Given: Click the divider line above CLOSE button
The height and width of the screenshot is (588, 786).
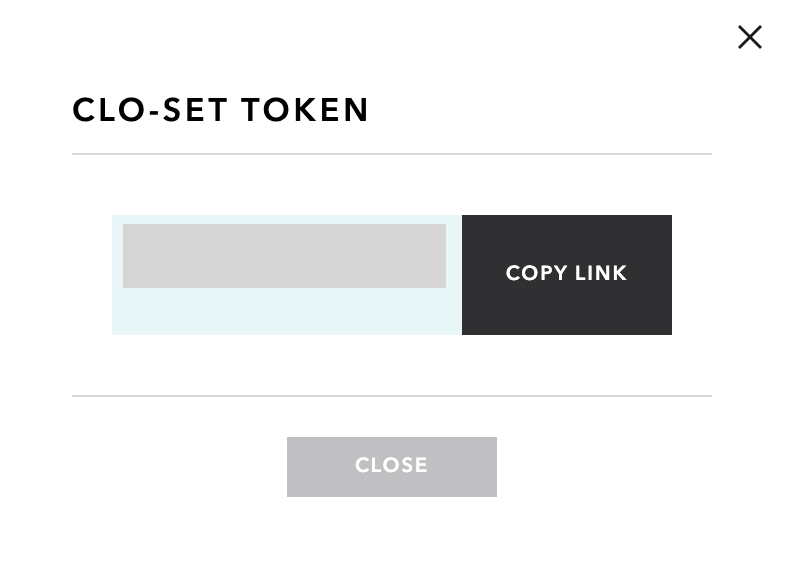Looking at the screenshot, I should [x=391, y=396].
